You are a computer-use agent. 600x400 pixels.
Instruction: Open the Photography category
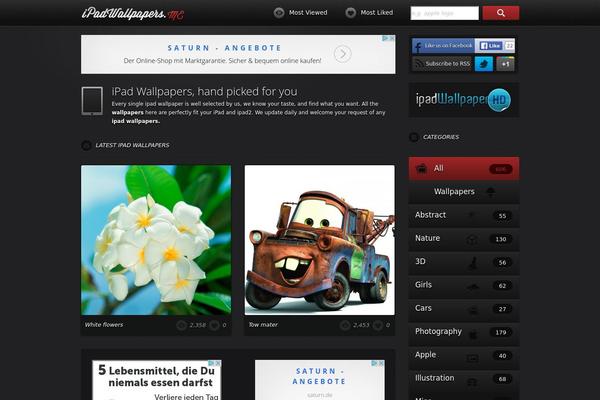464,332
